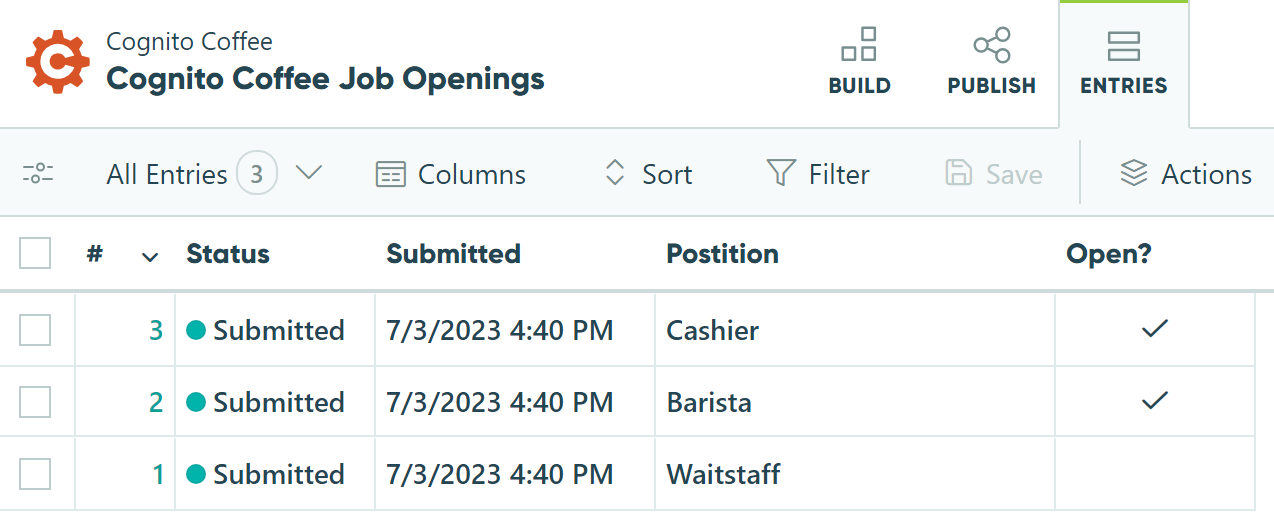Click the disabled Save button

994,174
